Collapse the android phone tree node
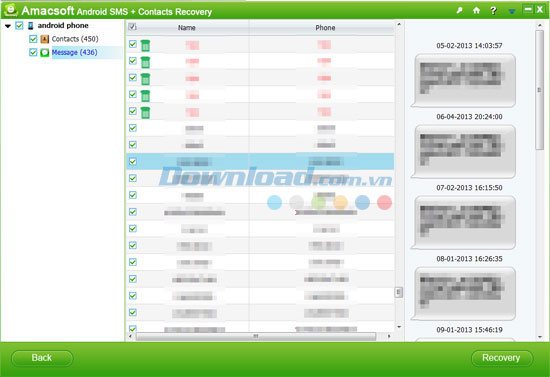Screen dimensions: 550x377 pyautogui.click(x=8, y=26)
